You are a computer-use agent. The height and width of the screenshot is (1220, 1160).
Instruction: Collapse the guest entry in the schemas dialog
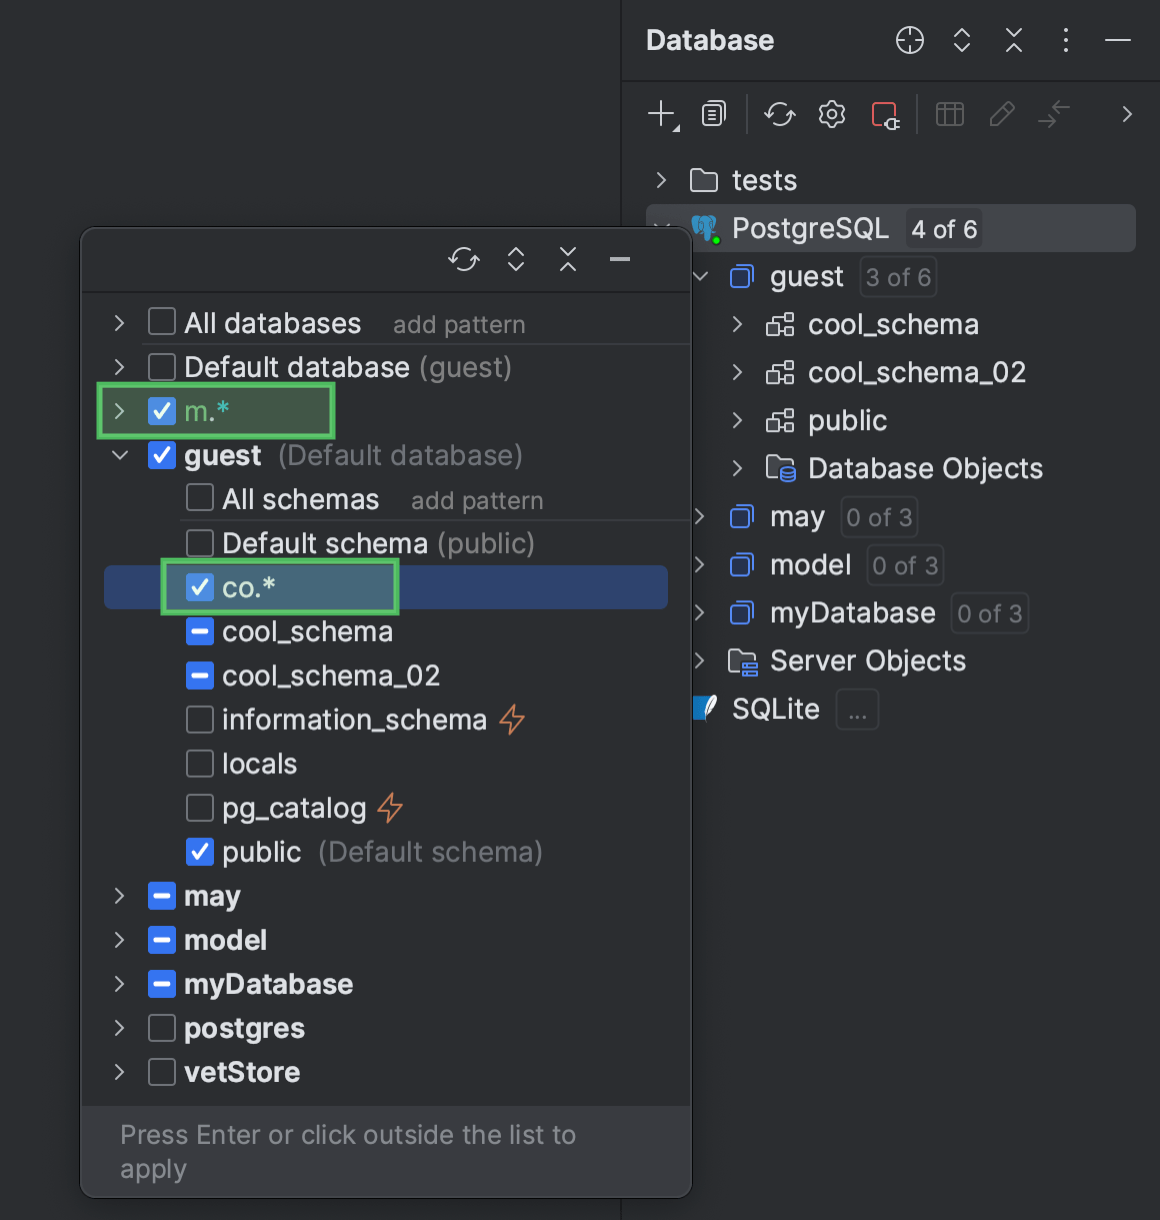point(120,455)
